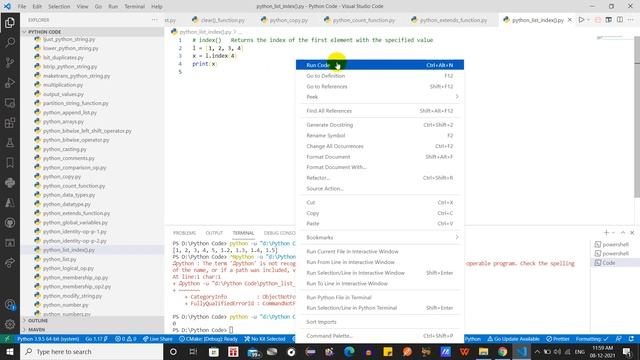Screen dimensions: 640x360
Task: Select Sort Imports menu entry
Action: click(380, 322)
